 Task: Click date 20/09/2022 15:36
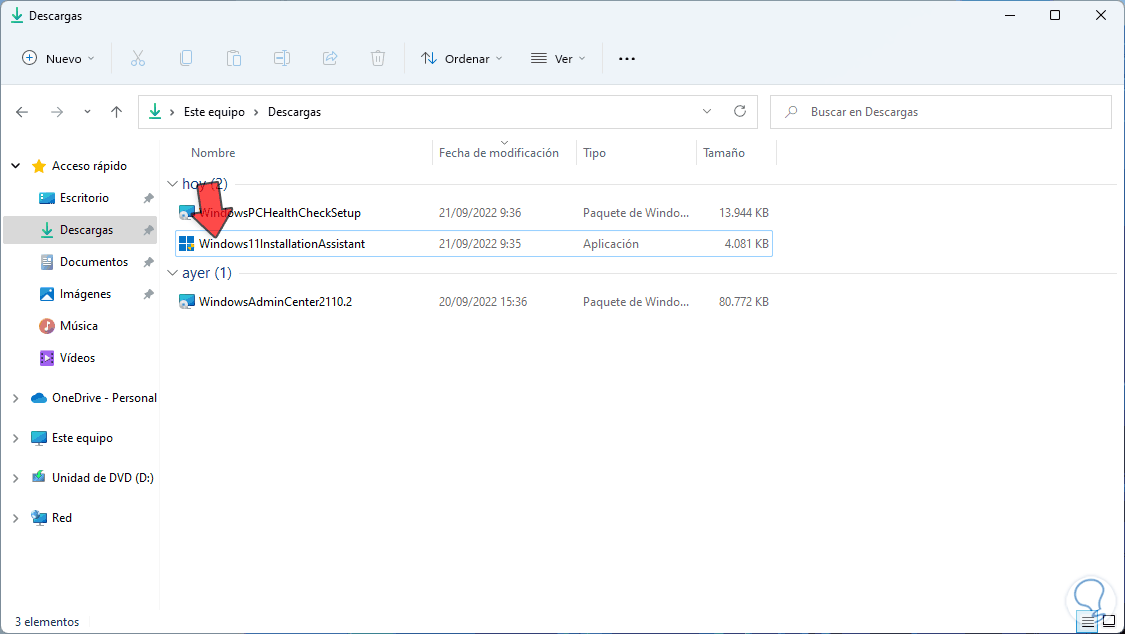coord(483,302)
